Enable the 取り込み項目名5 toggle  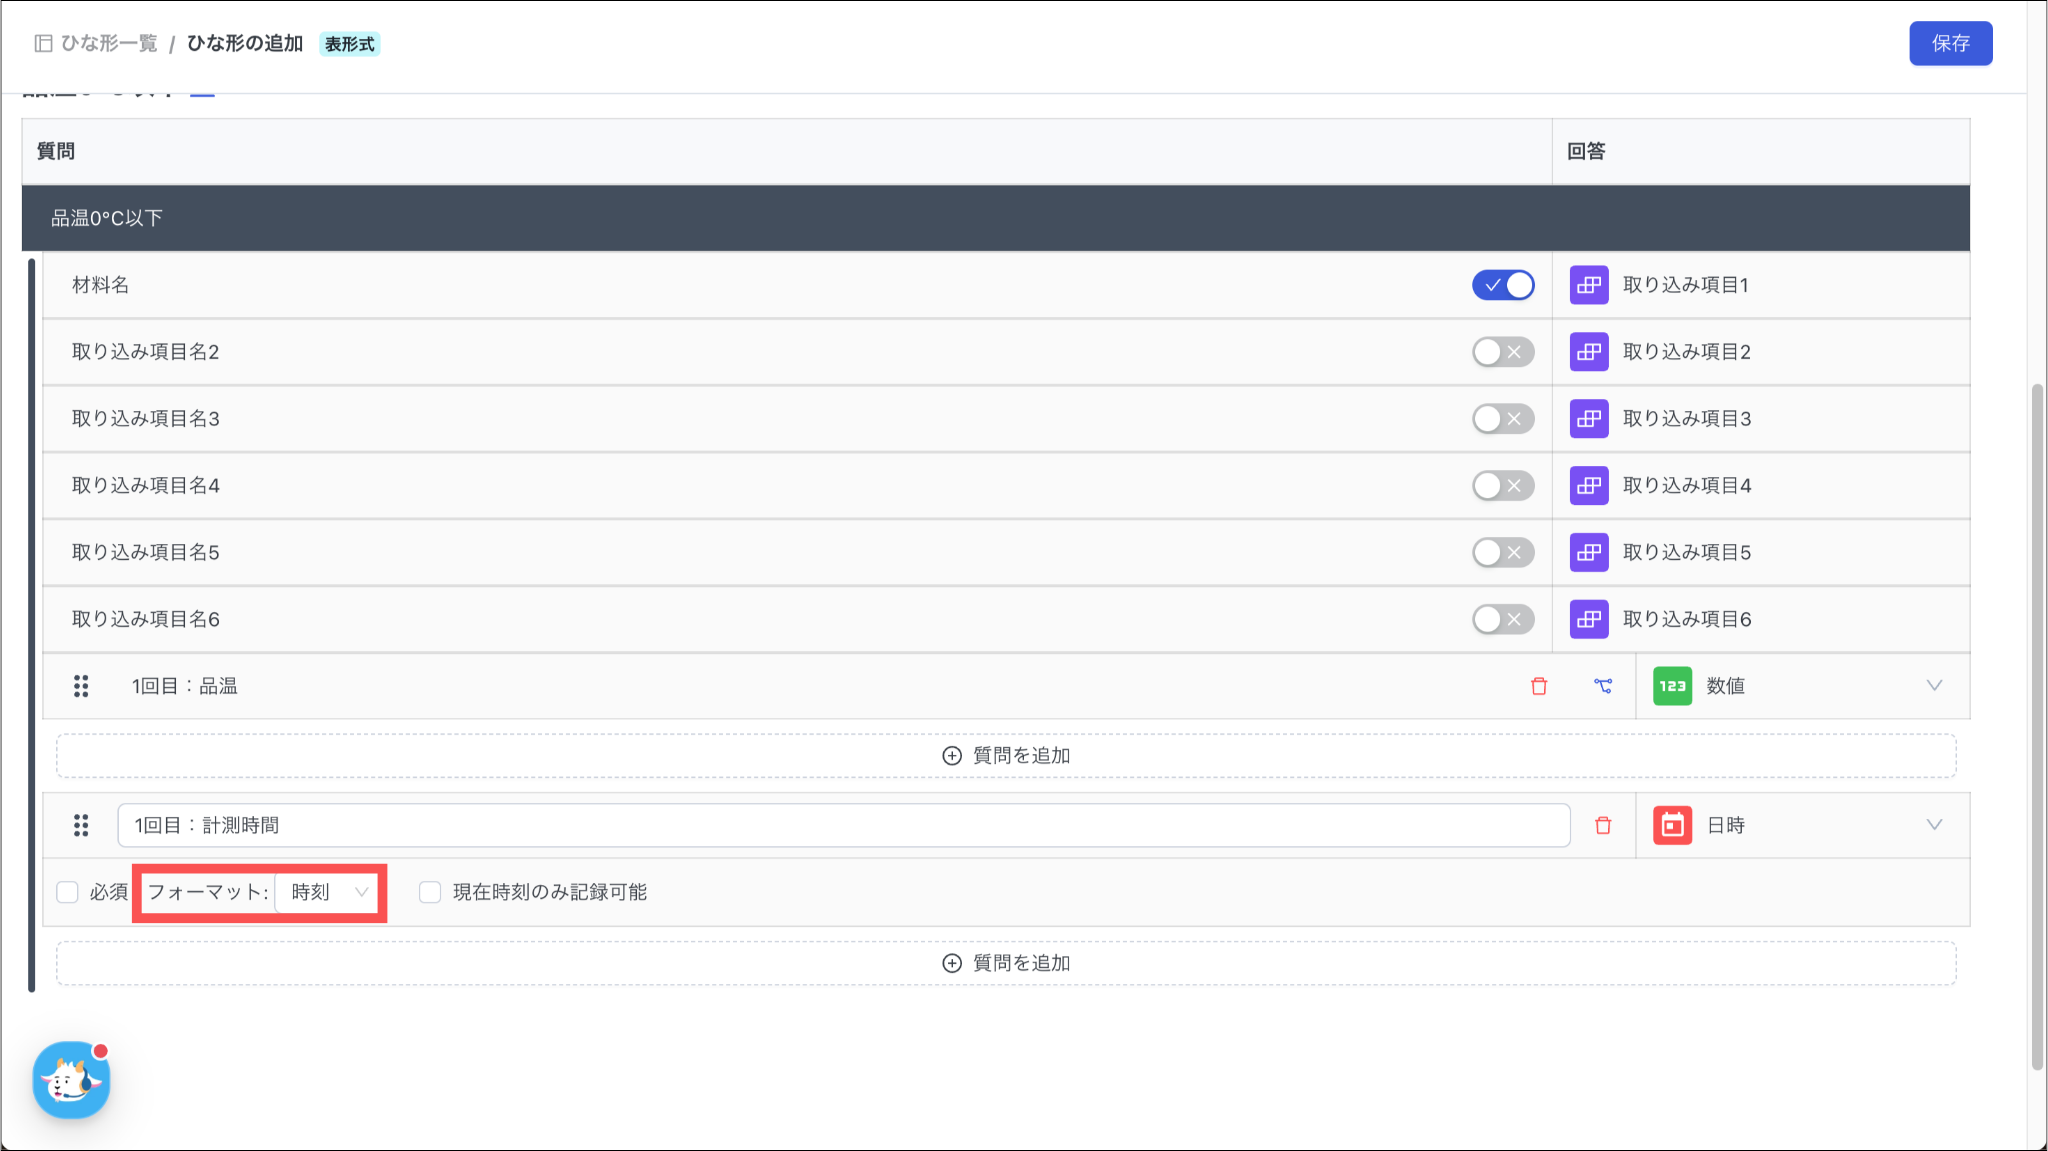click(1502, 552)
